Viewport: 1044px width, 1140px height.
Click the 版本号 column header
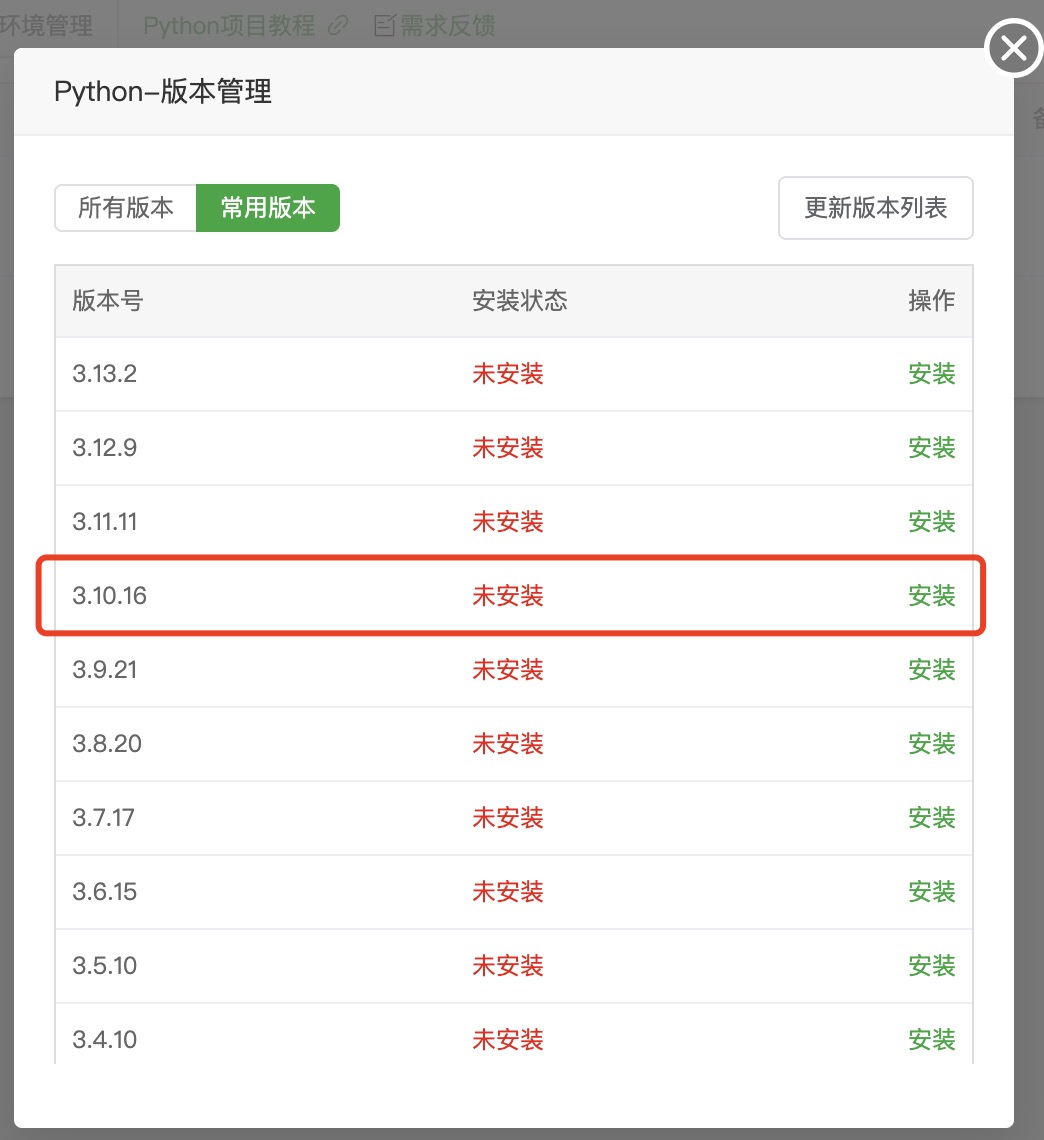tap(108, 301)
